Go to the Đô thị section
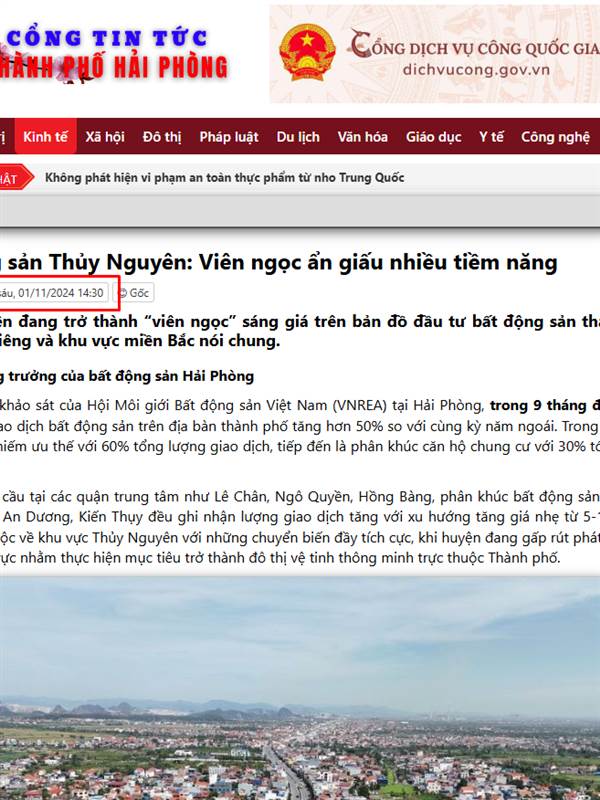 pyautogui.click(x=162, y=137)
